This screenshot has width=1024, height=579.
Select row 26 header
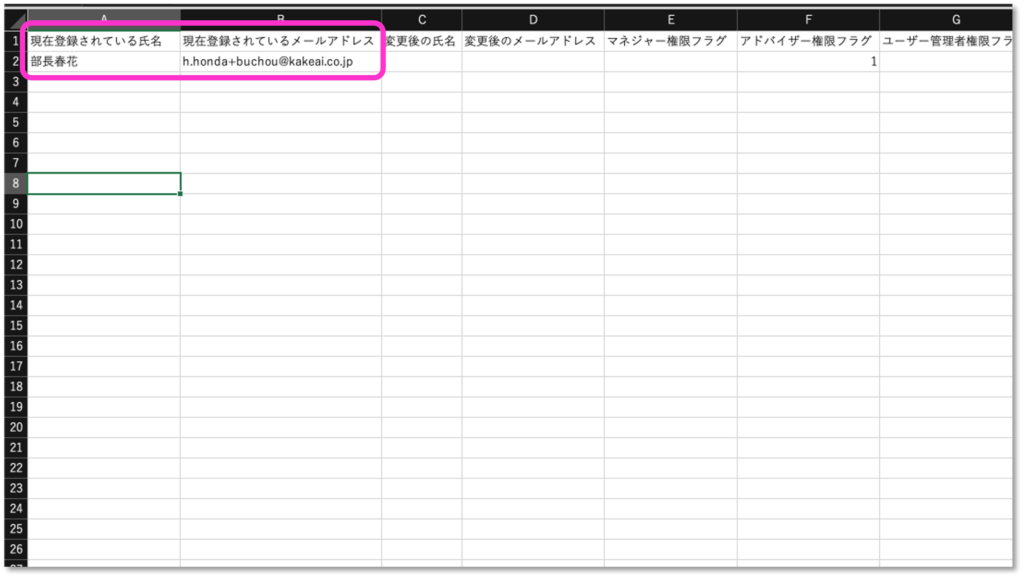coord(16,549)
